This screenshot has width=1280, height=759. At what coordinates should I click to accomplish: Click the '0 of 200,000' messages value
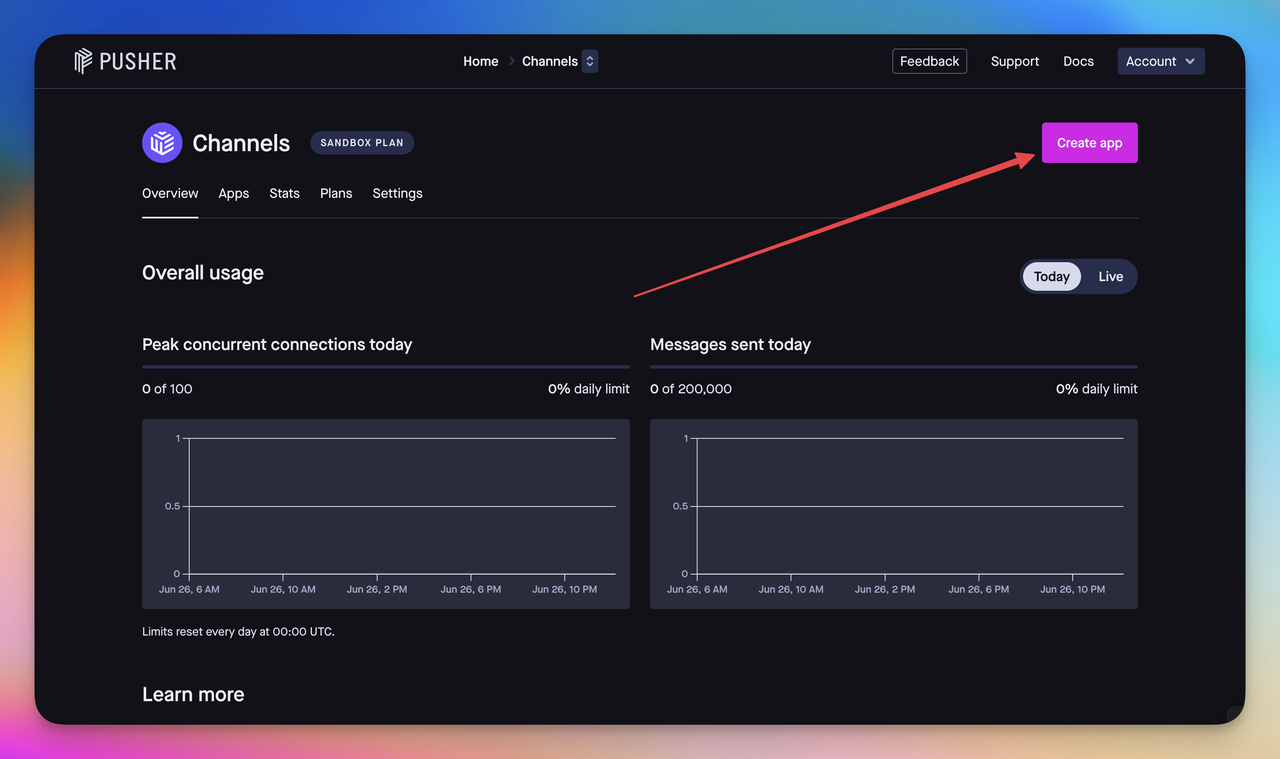(x=691, y=389)
